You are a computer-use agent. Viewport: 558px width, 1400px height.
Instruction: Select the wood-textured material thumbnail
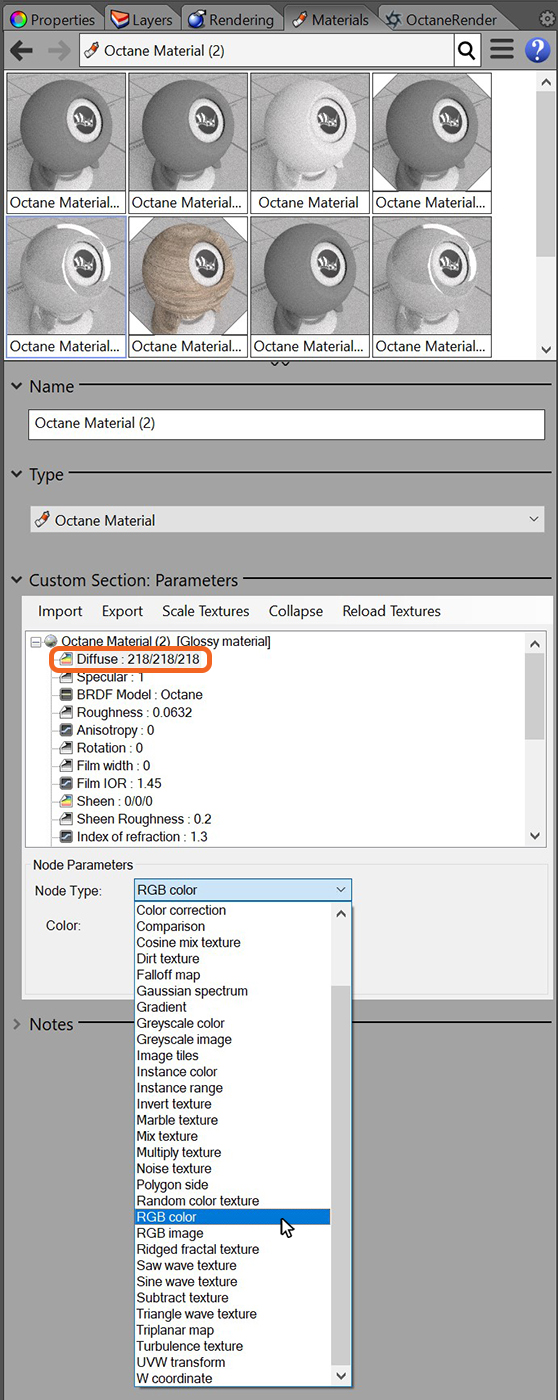coord(188,285)
